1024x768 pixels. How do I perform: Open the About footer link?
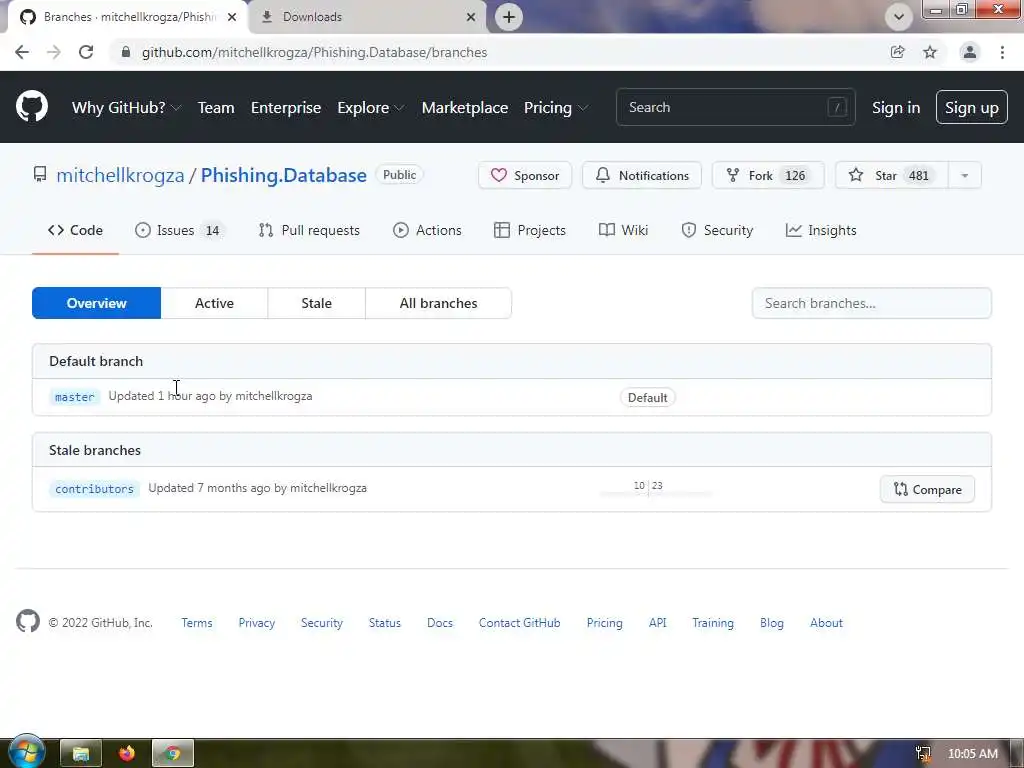pos(826,623)
